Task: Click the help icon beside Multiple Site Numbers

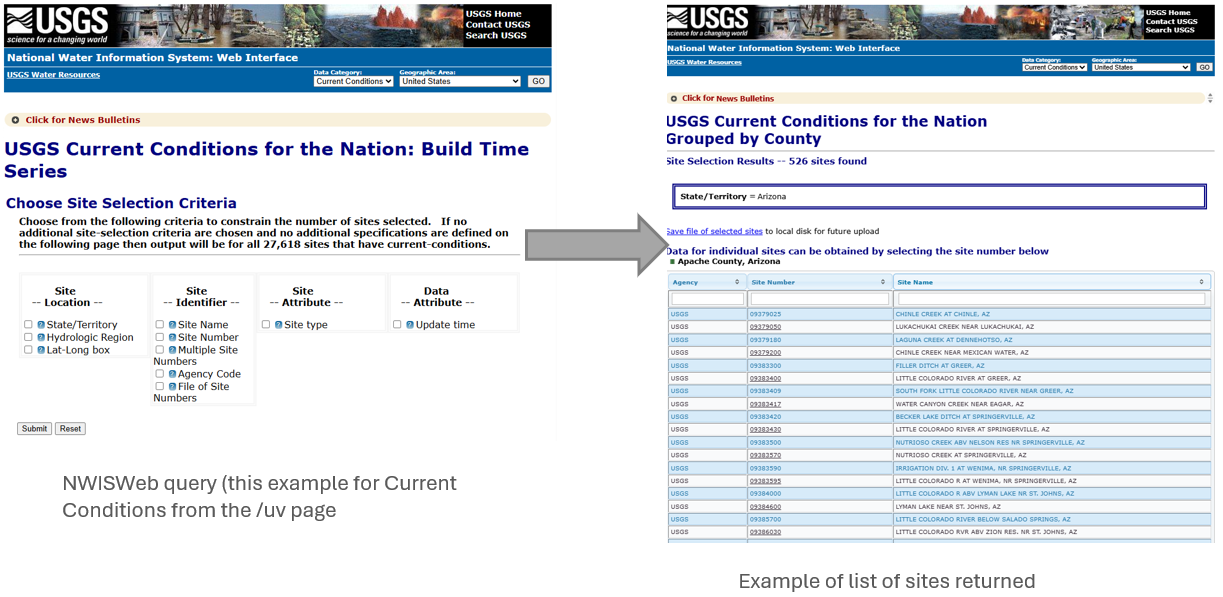Action: pyautogui.click(x=172, y=350)
